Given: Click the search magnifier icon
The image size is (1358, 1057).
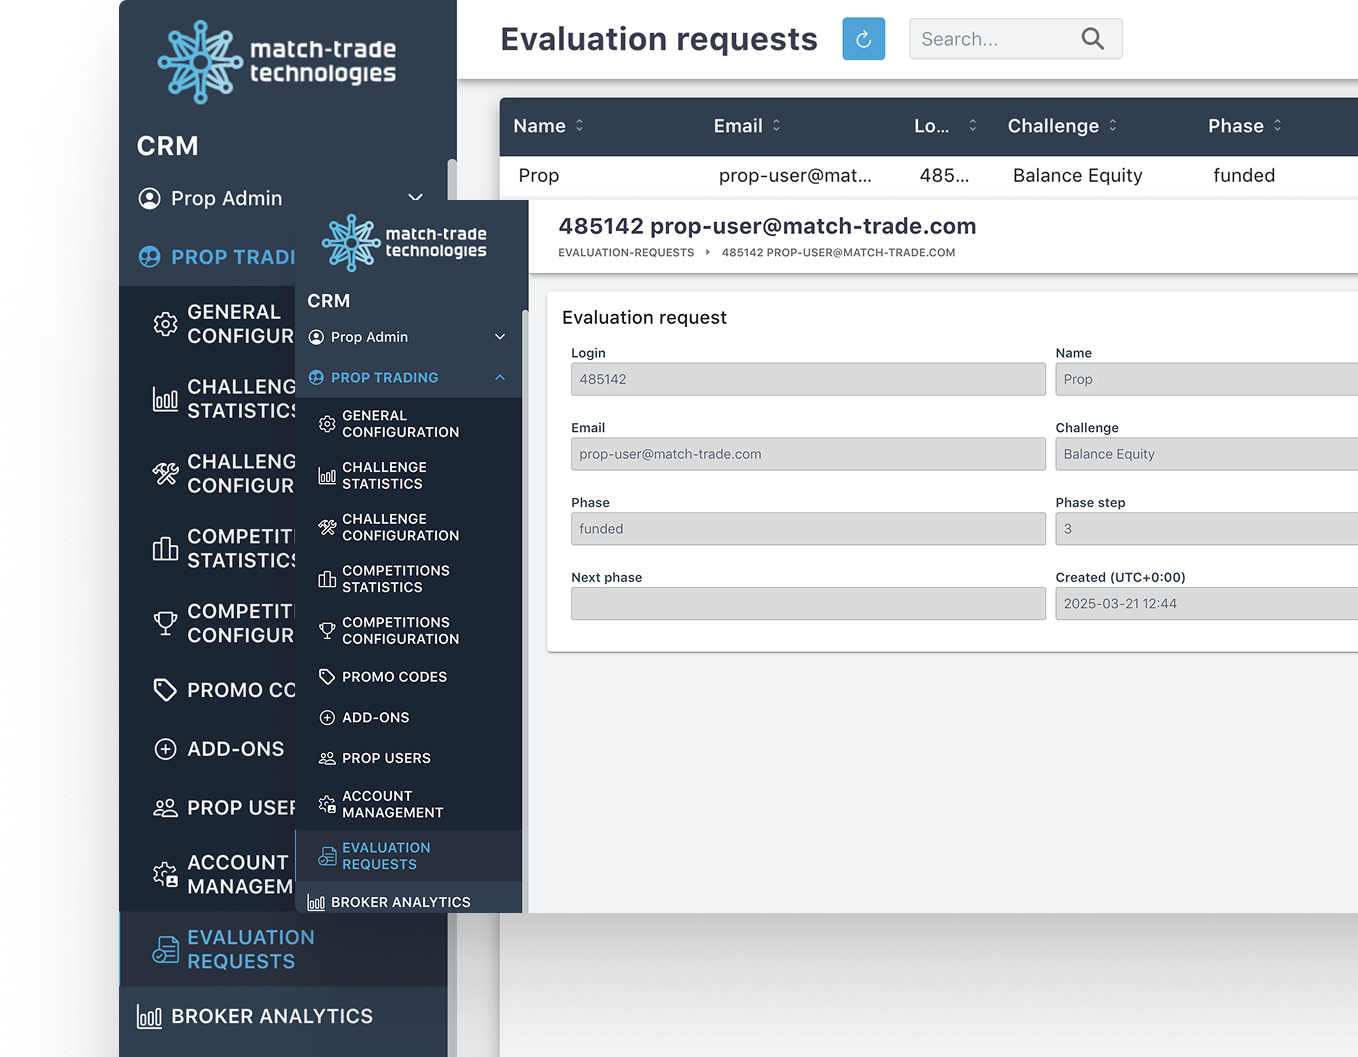Looking at the screenshot, I should point(1092,39).
